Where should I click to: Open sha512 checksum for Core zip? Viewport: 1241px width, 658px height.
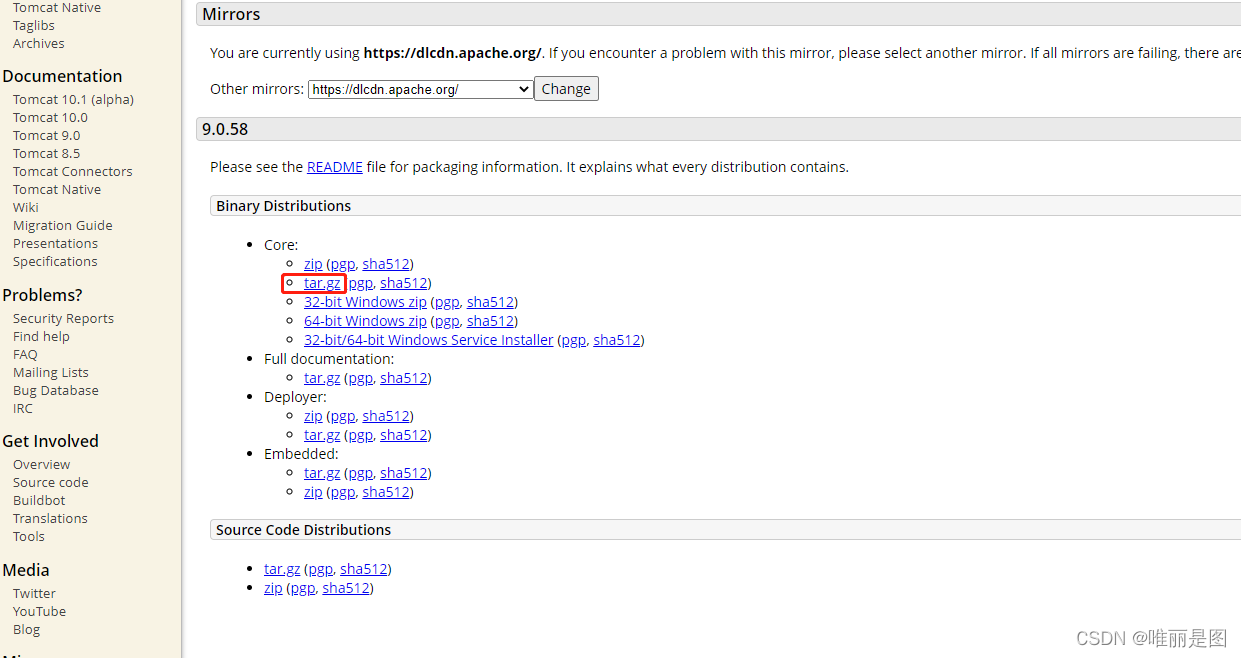click(386, 264)
